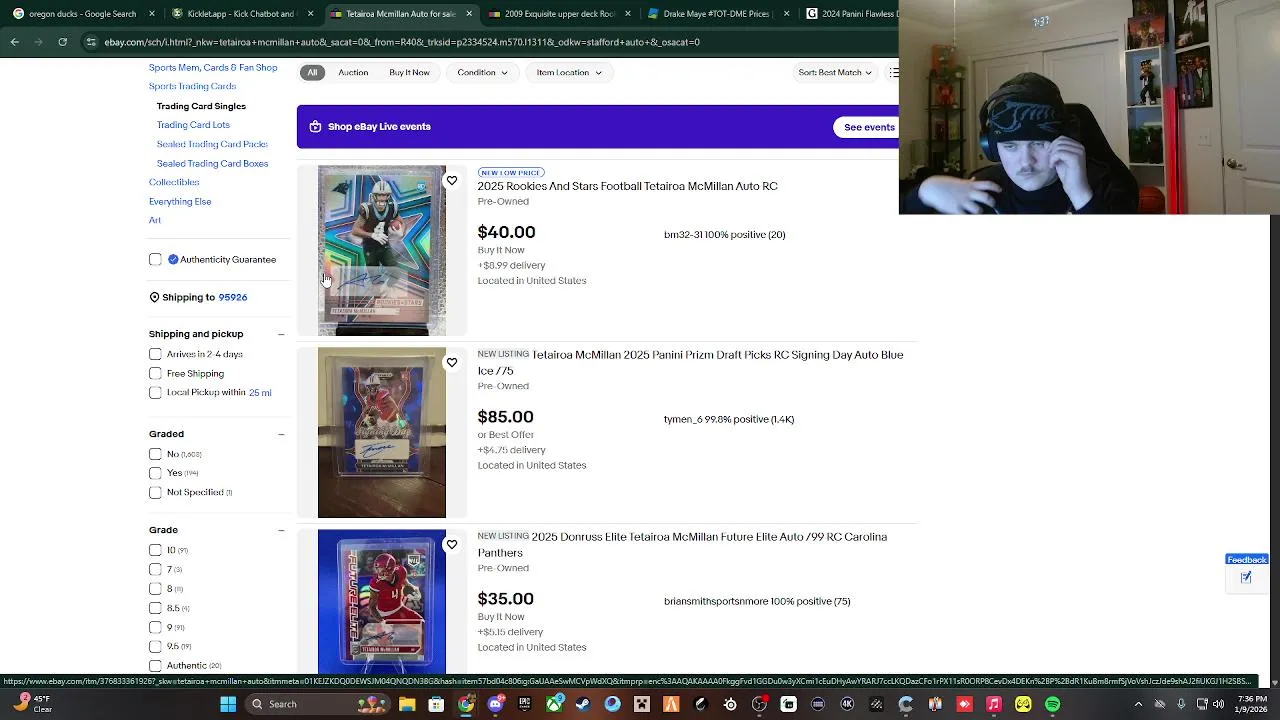Open Prizm Blue Ice card thumbnail

coord(382,432)
